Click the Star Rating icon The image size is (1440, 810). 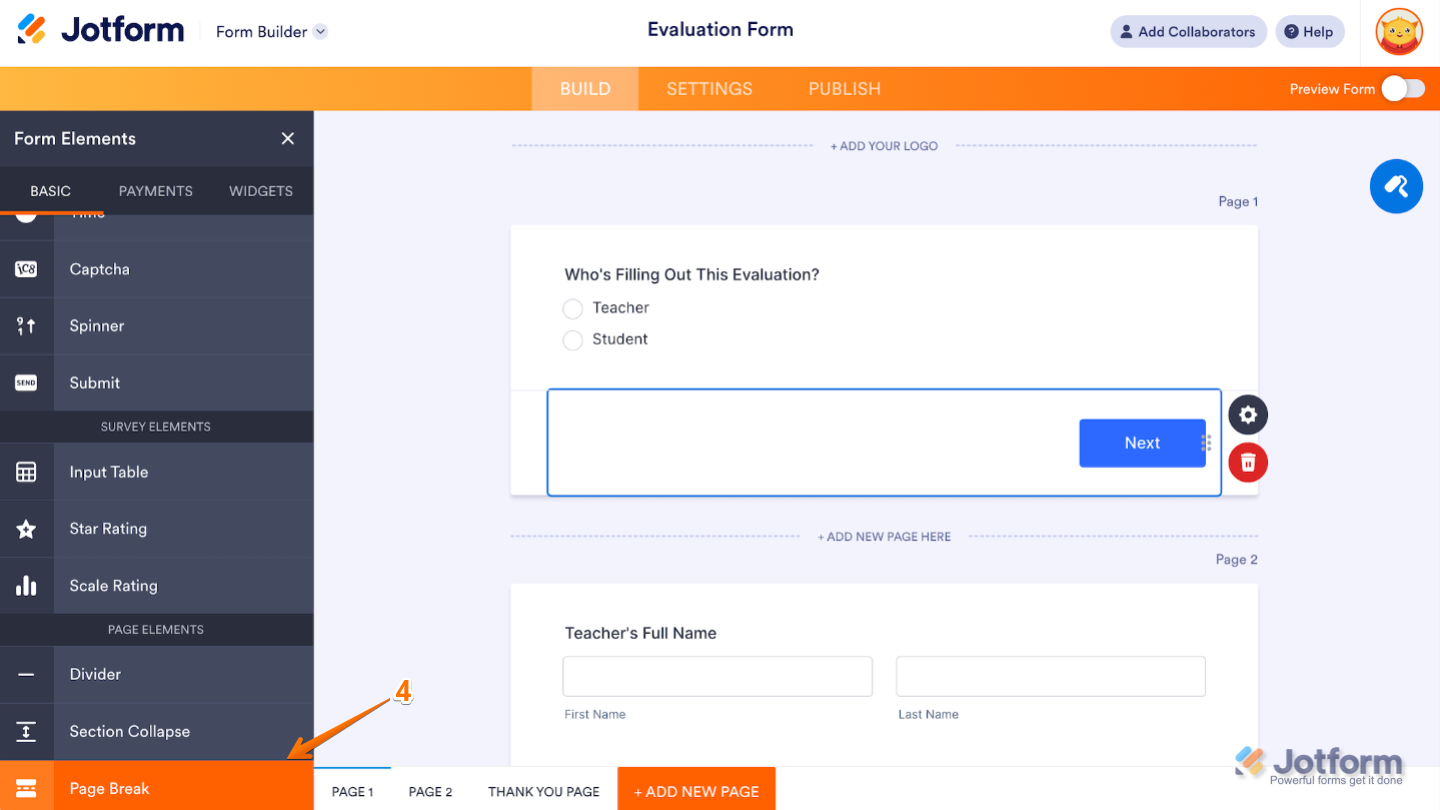(26, 529)
